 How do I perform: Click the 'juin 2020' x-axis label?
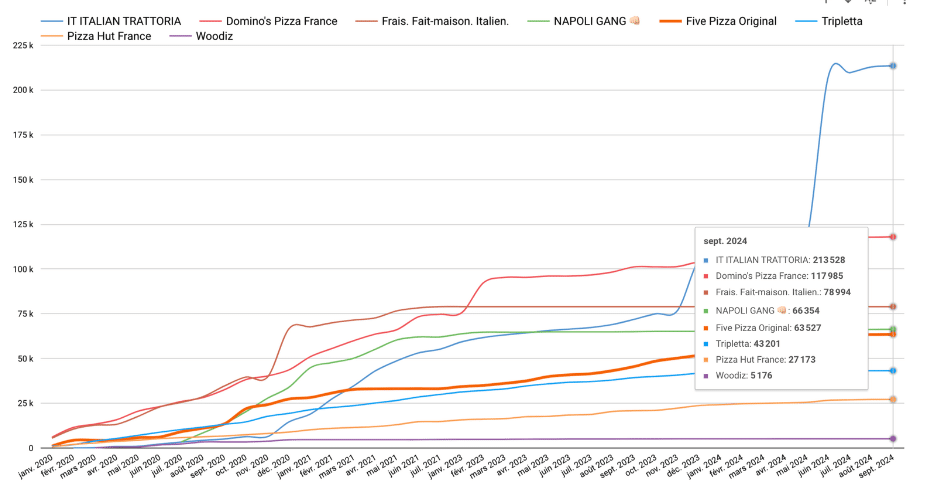click(x=147, y=466)
